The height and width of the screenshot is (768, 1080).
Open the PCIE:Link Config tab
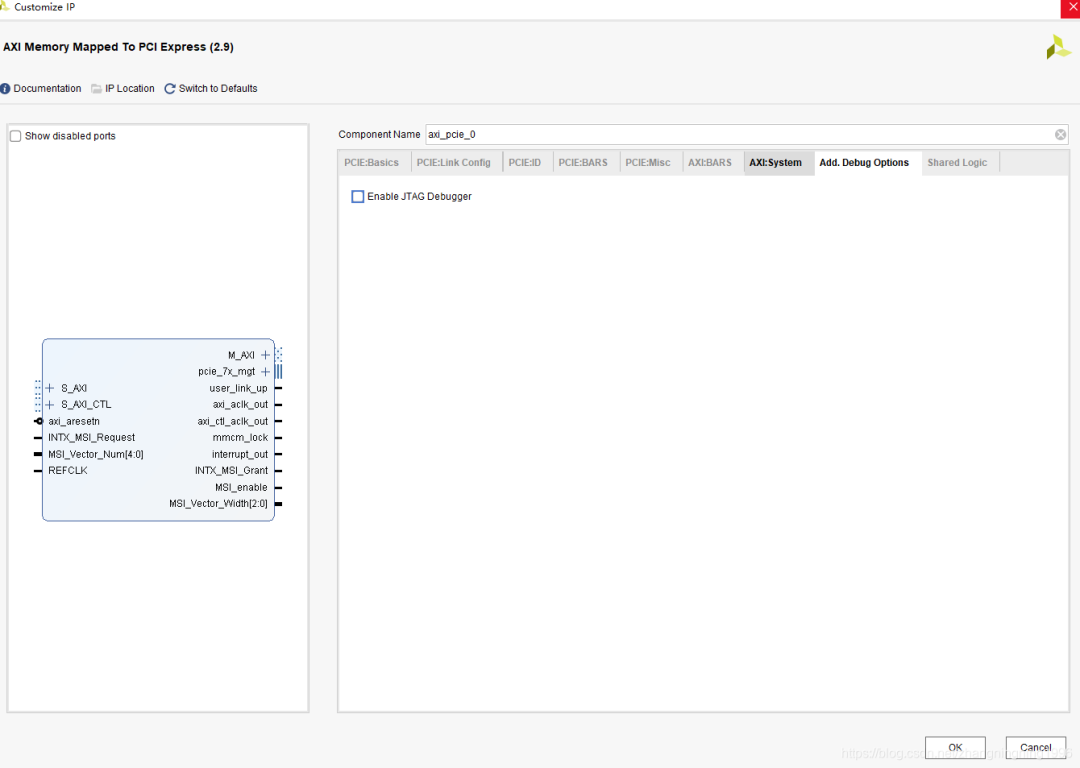[x=453, y=163]
